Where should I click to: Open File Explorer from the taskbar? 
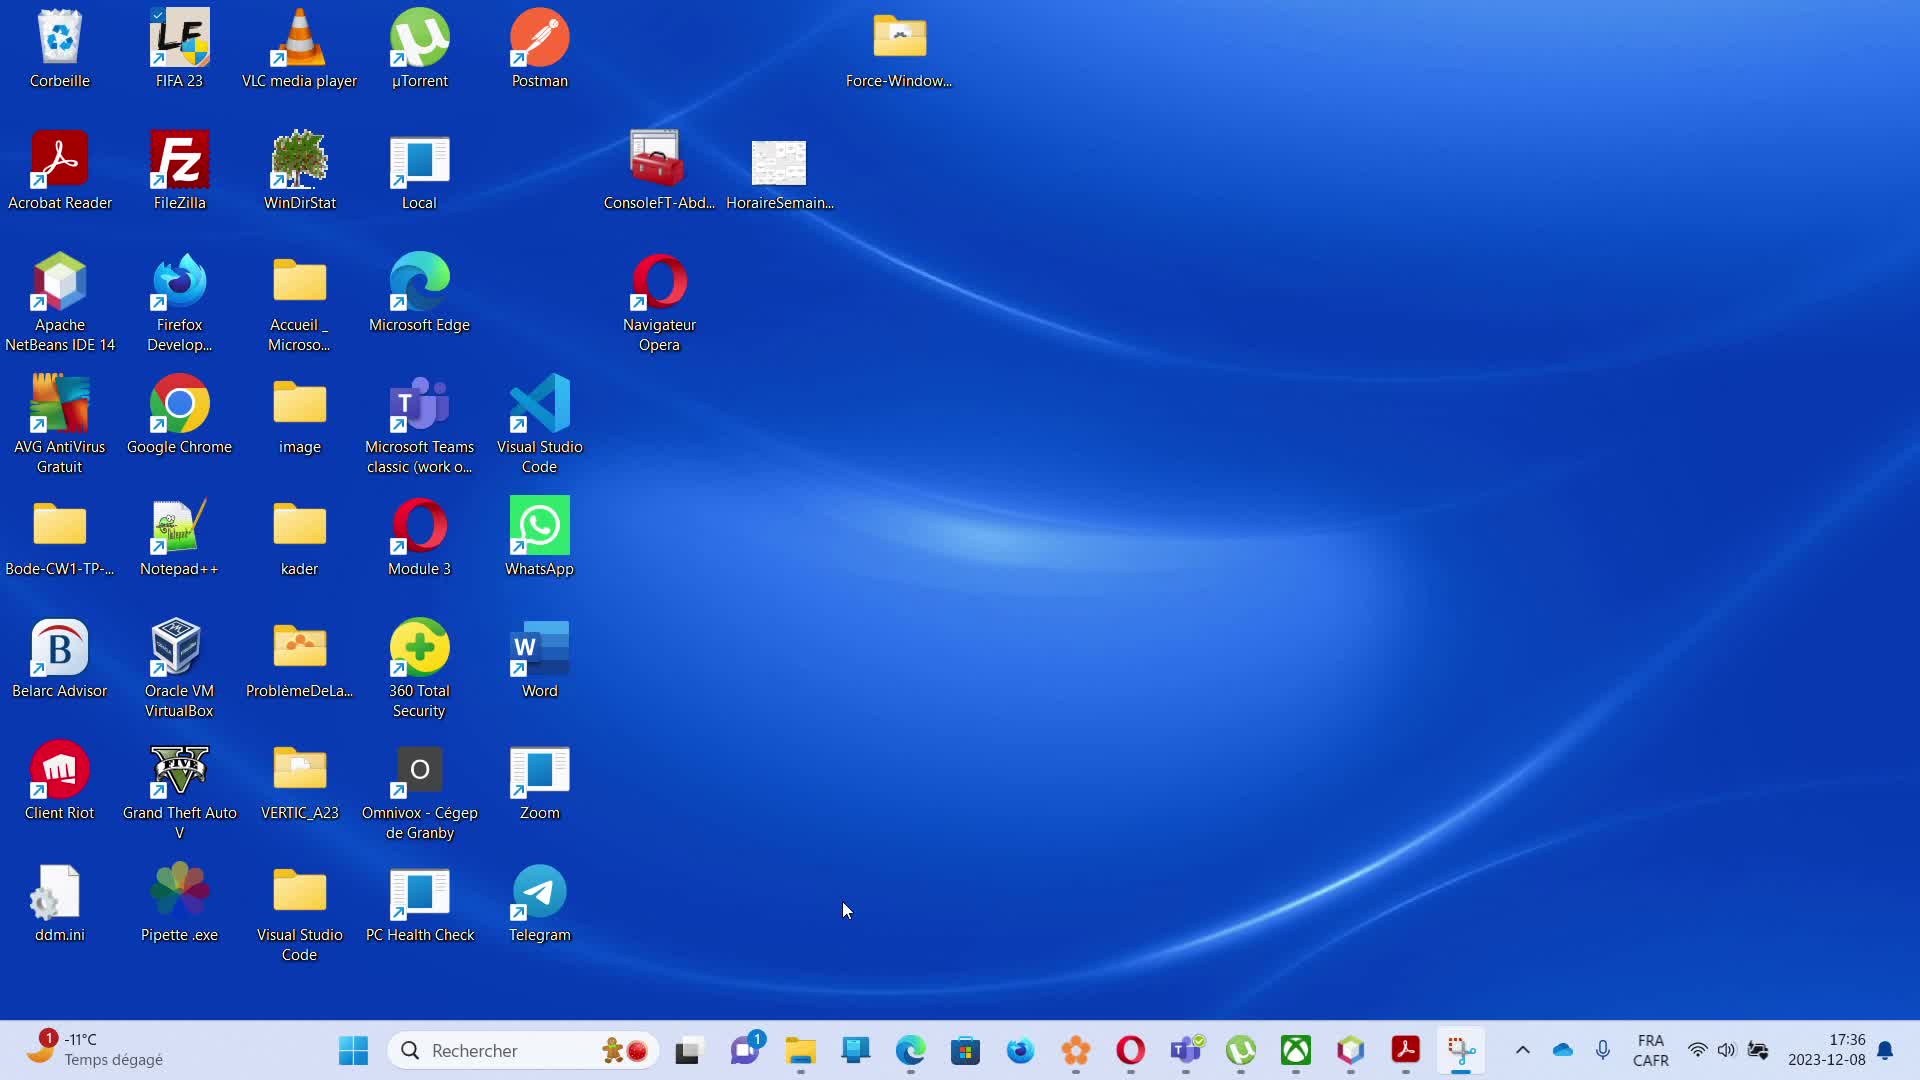coord(800,1050)
